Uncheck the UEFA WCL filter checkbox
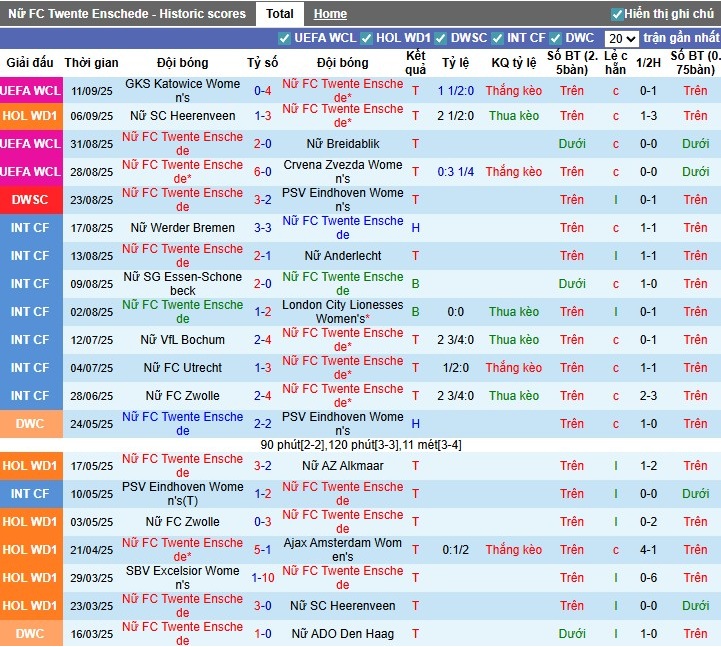721x647 pixels. [x=286, y=38]
